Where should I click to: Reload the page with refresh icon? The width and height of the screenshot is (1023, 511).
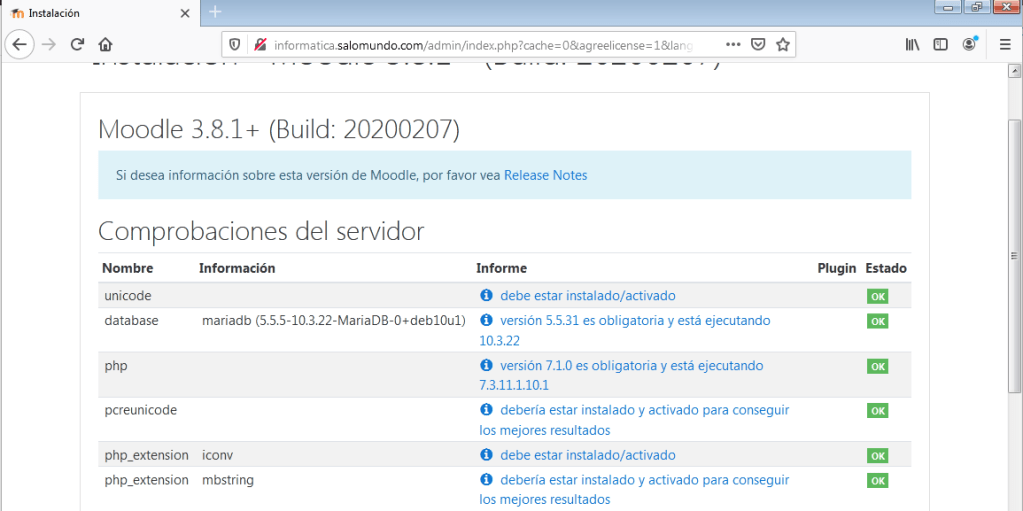77,44
